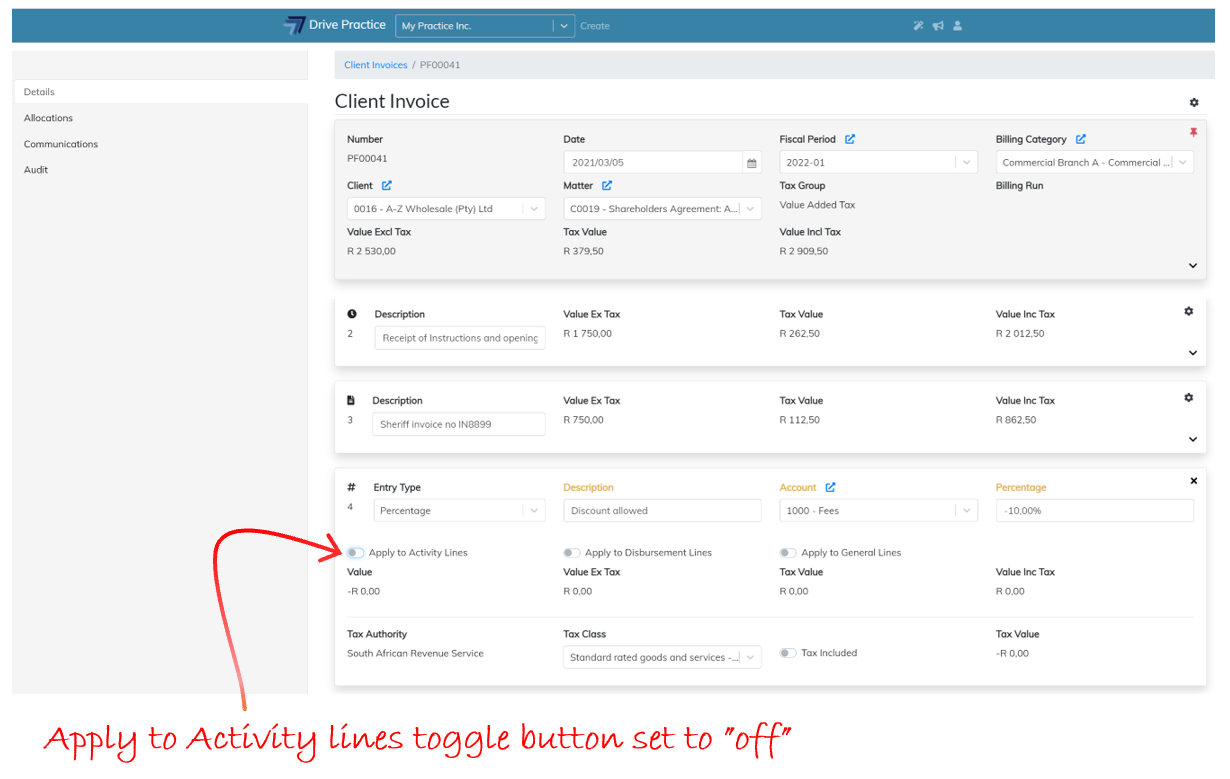Click the external link icon beside Matter

(607, 186)
